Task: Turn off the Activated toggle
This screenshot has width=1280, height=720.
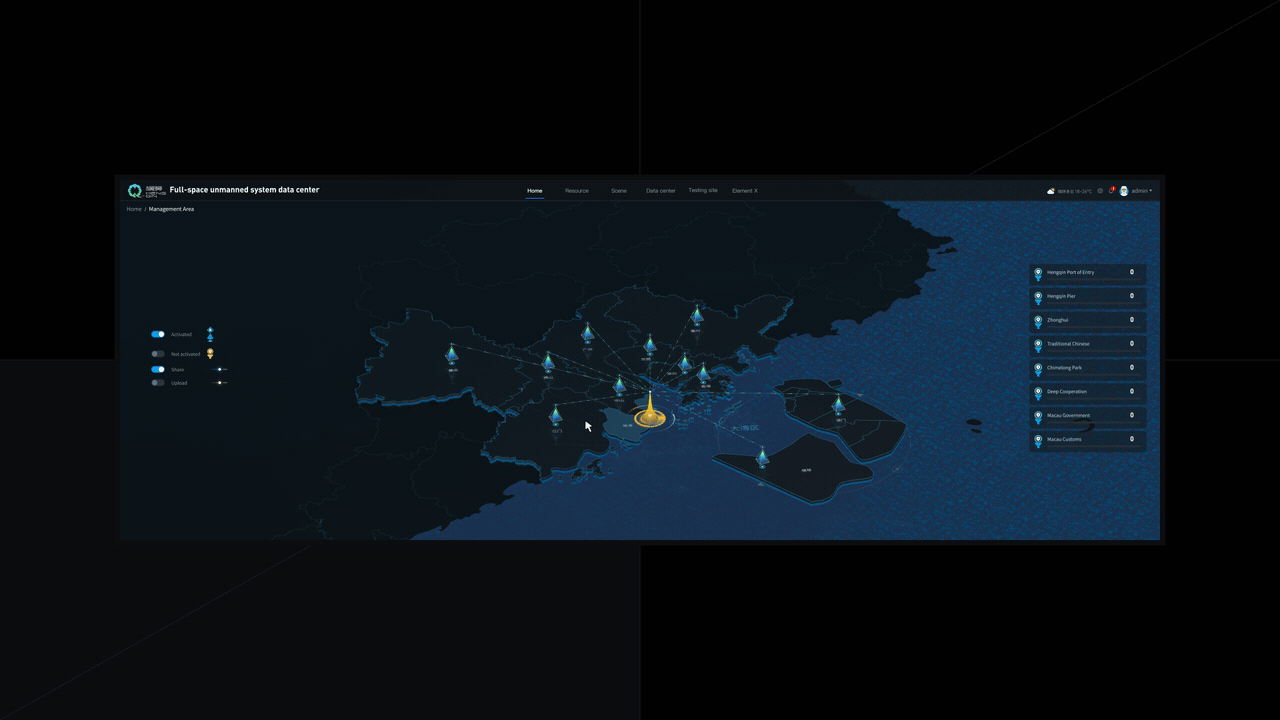Action: [158, 334]
